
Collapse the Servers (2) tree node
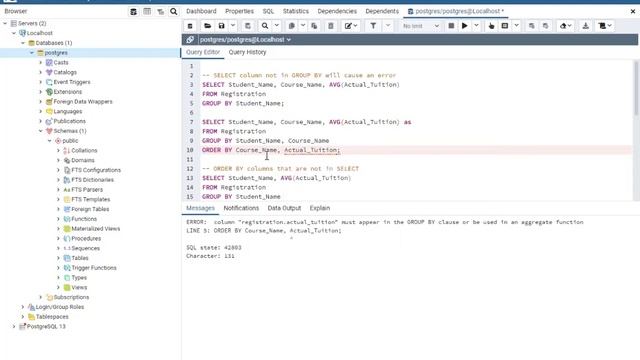pos(5,23)
